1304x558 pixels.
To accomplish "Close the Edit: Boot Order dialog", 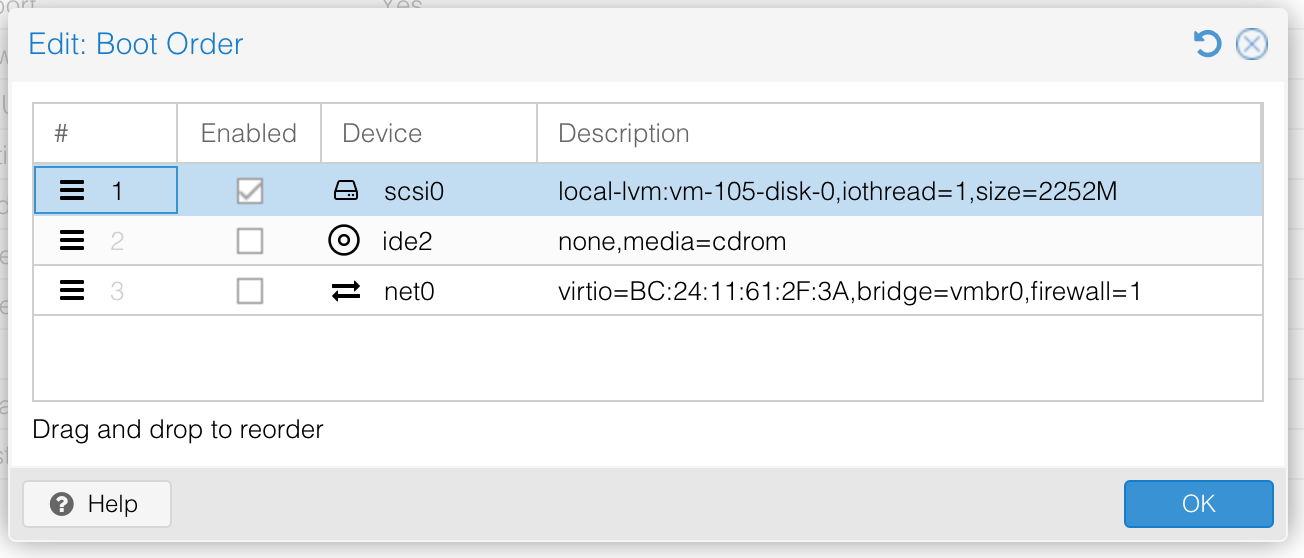I will tap(1252, 44).
